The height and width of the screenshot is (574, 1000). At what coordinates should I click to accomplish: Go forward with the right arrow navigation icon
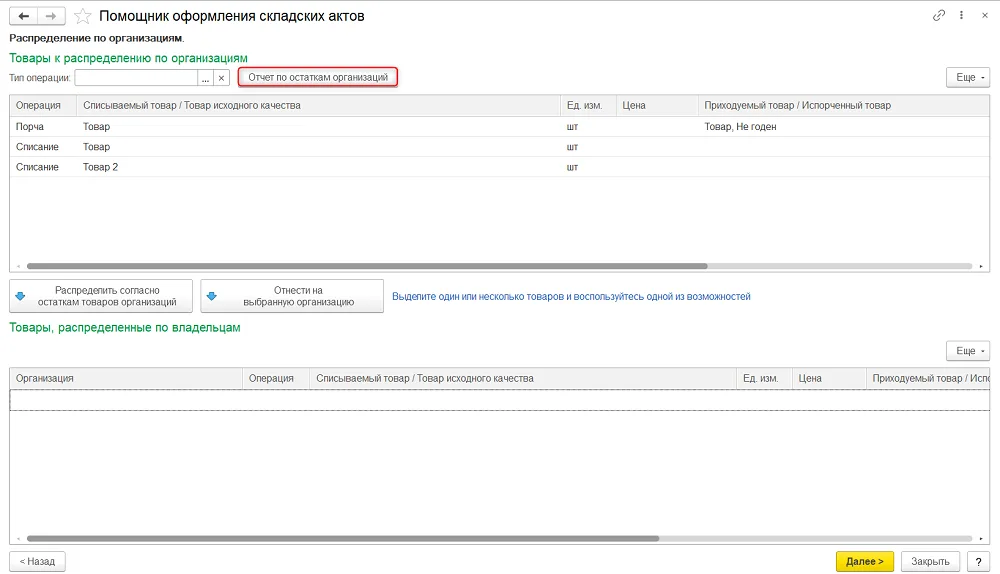(x=51, y=16)
